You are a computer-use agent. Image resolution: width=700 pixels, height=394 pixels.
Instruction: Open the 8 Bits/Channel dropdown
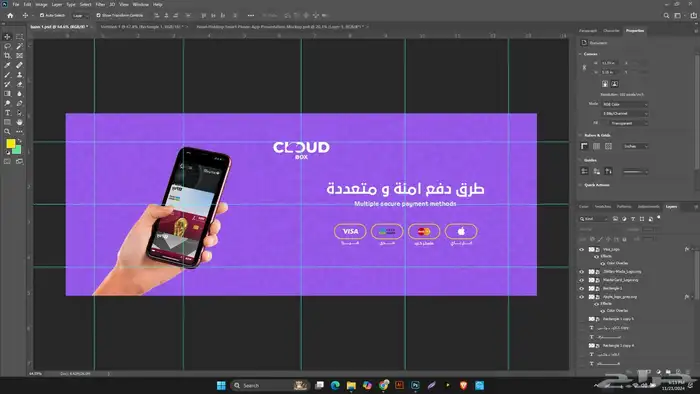tap(625, 113)
